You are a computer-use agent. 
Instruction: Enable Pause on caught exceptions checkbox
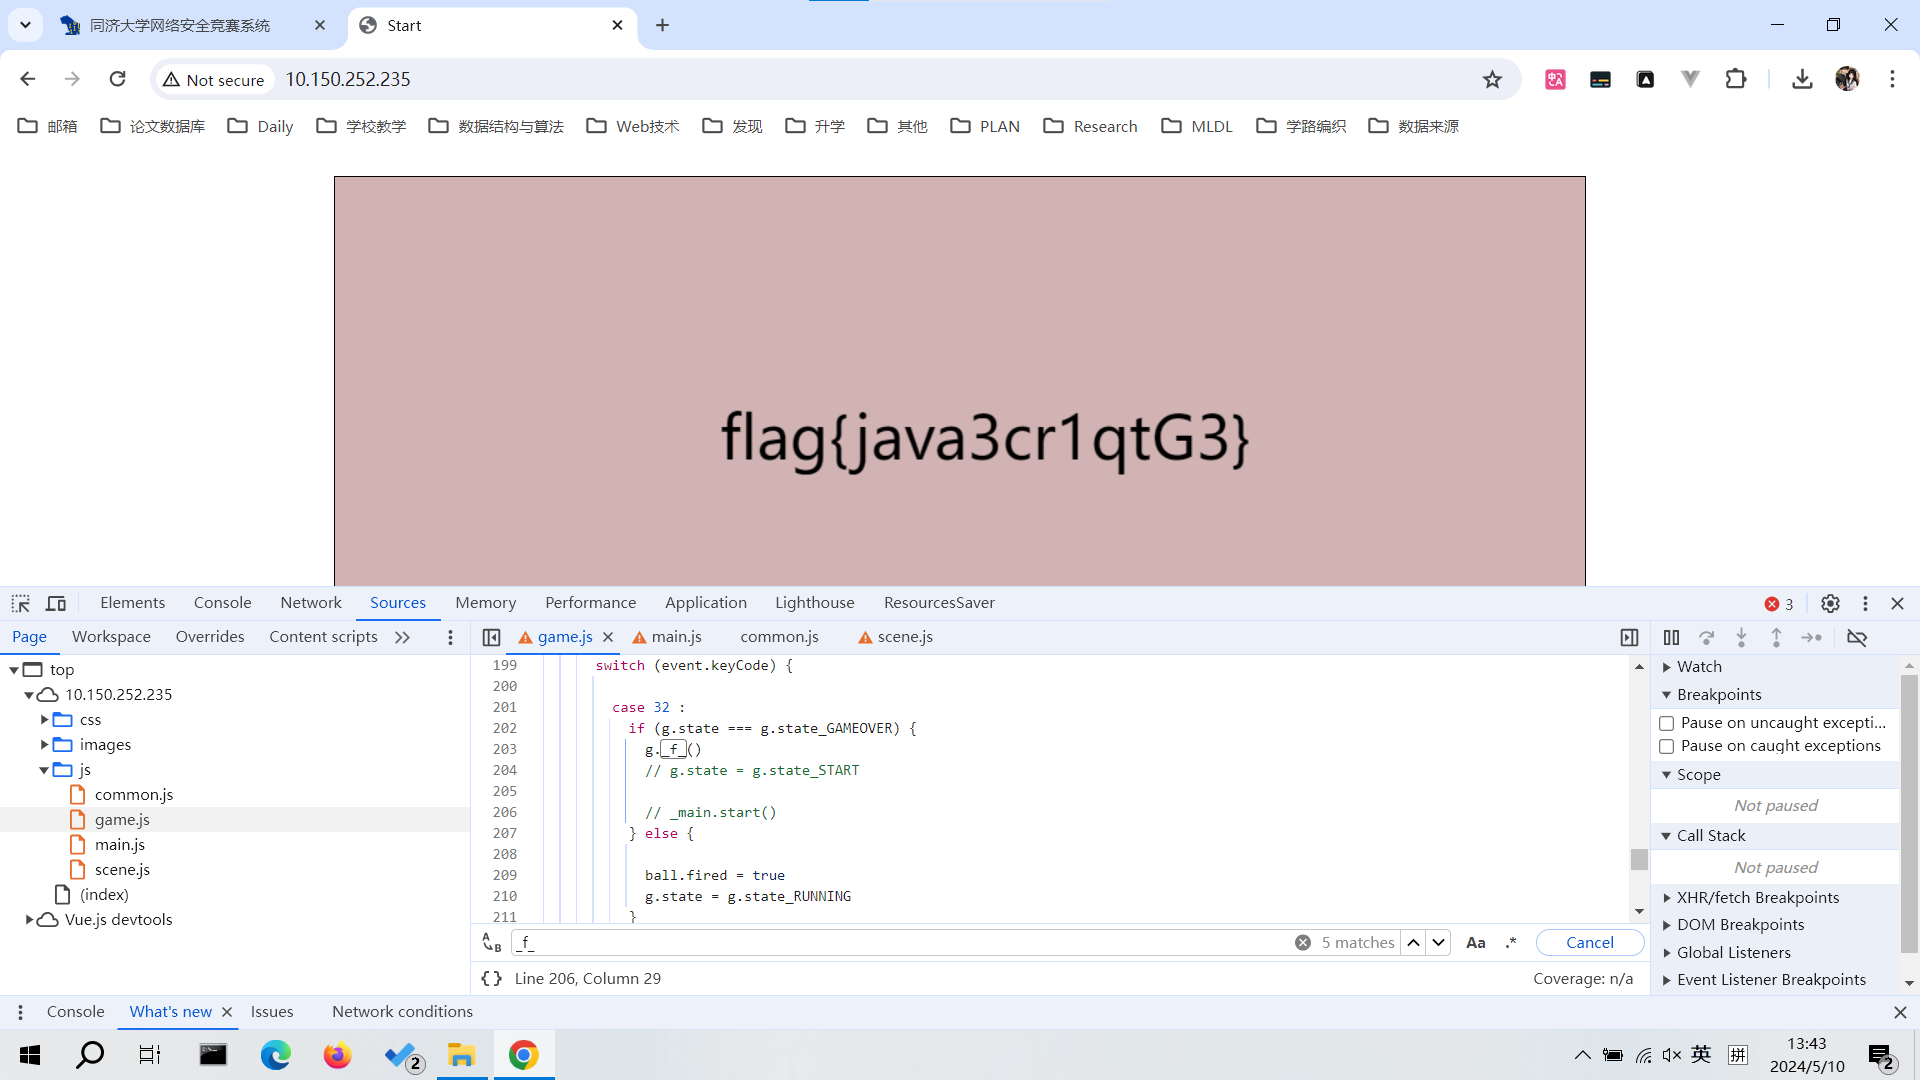(1667, 746)
